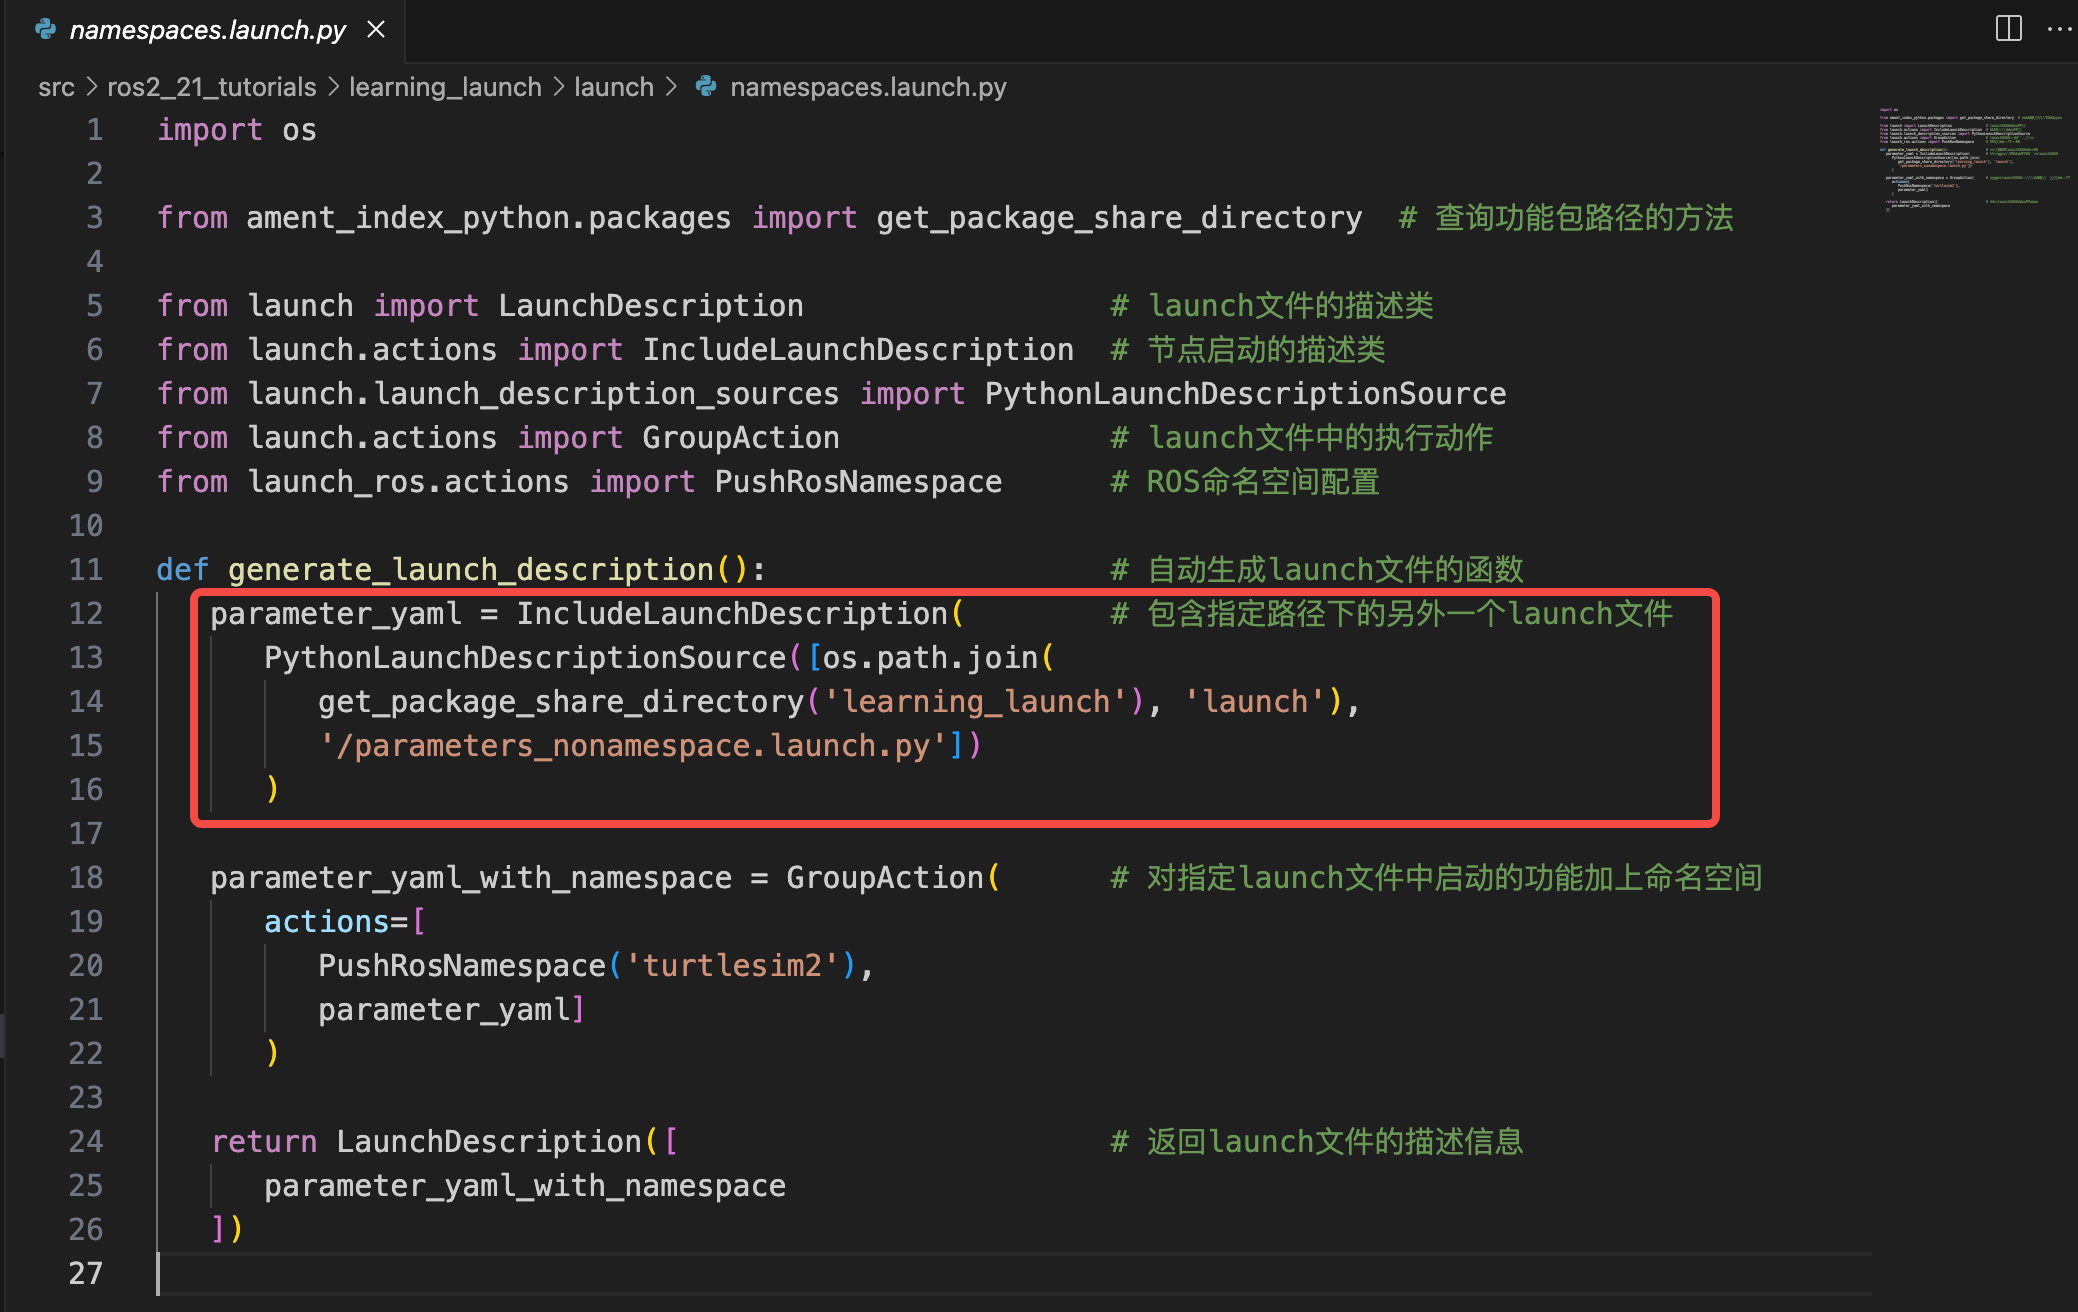
Task: Click the split editor right icon
Action: (2008, 28)
